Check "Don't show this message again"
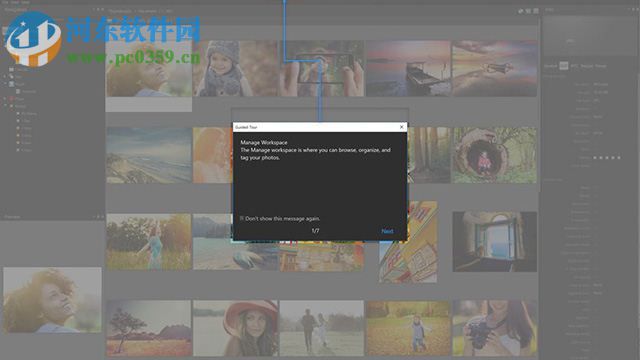Viewport: 640px width, 360px height. click(242, 219)
